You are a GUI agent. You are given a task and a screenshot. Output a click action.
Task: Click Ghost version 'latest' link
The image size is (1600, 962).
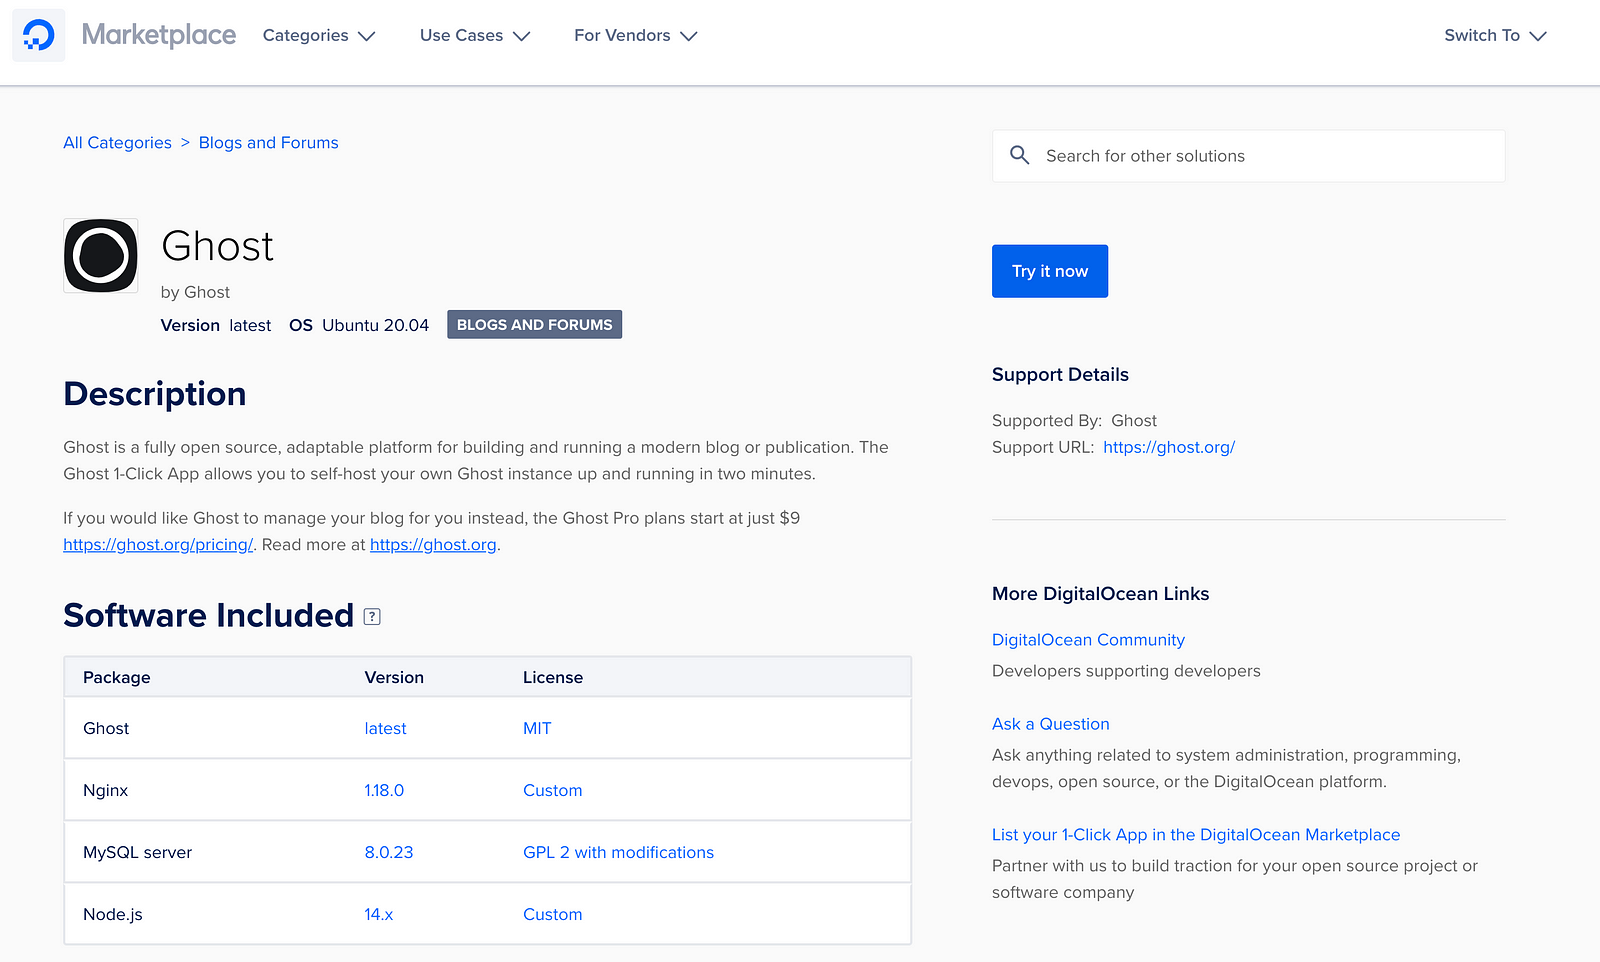click(385, 729)
